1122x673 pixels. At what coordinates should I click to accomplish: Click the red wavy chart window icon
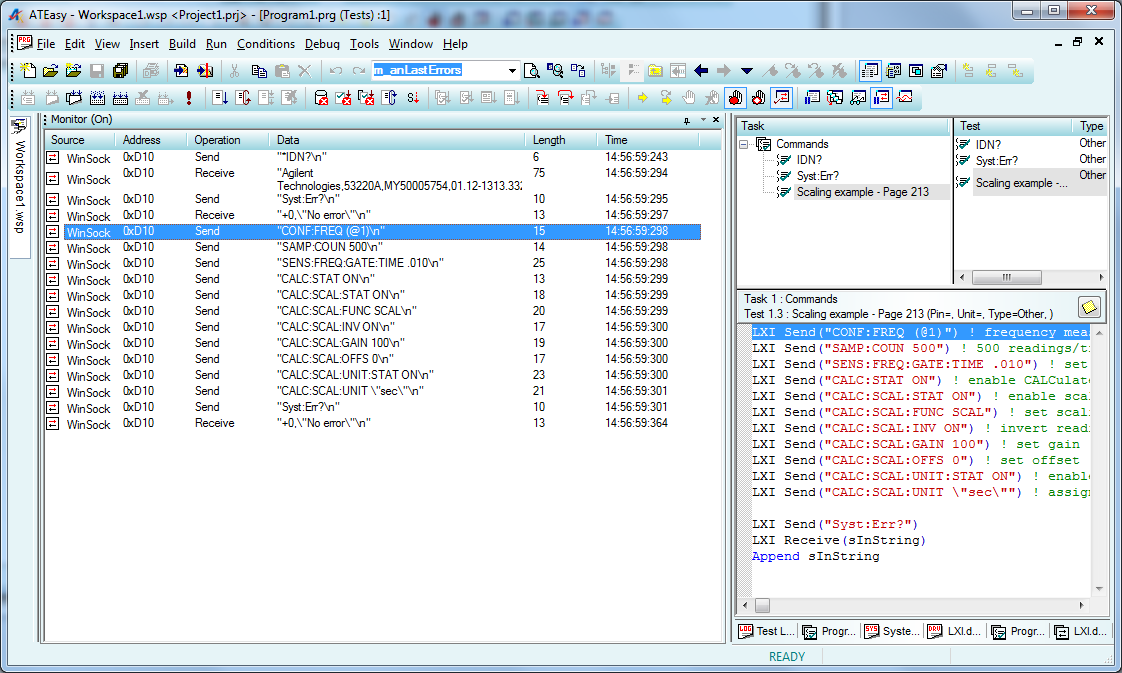pos(905,97)
